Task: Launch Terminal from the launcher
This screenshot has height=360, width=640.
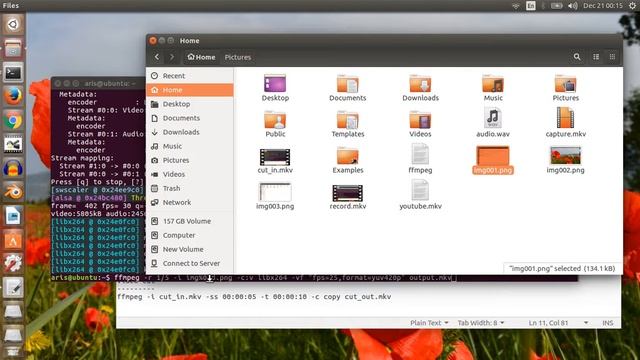Action: pyautogui.click(x=13, y=73)
